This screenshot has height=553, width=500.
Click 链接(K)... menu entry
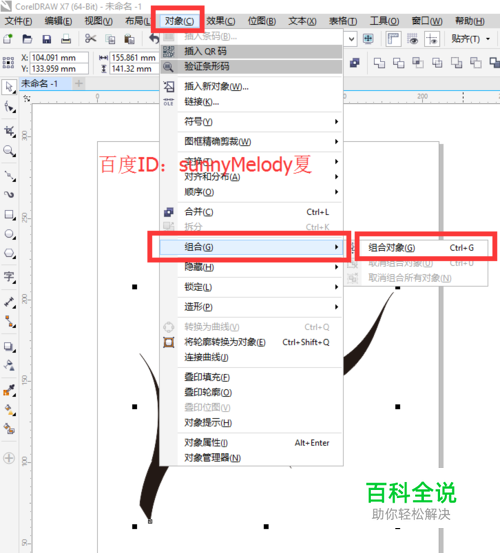(x=252, y=102)
